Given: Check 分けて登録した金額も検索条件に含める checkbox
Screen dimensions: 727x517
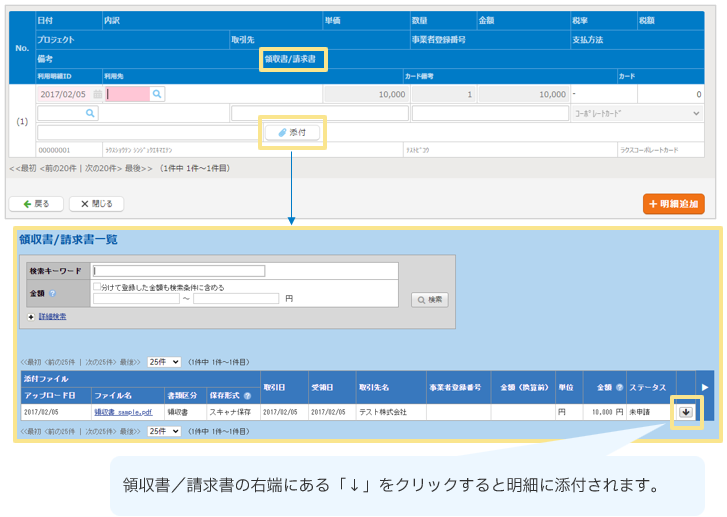Looking at the screenshot, I should [x=97, y=287].
